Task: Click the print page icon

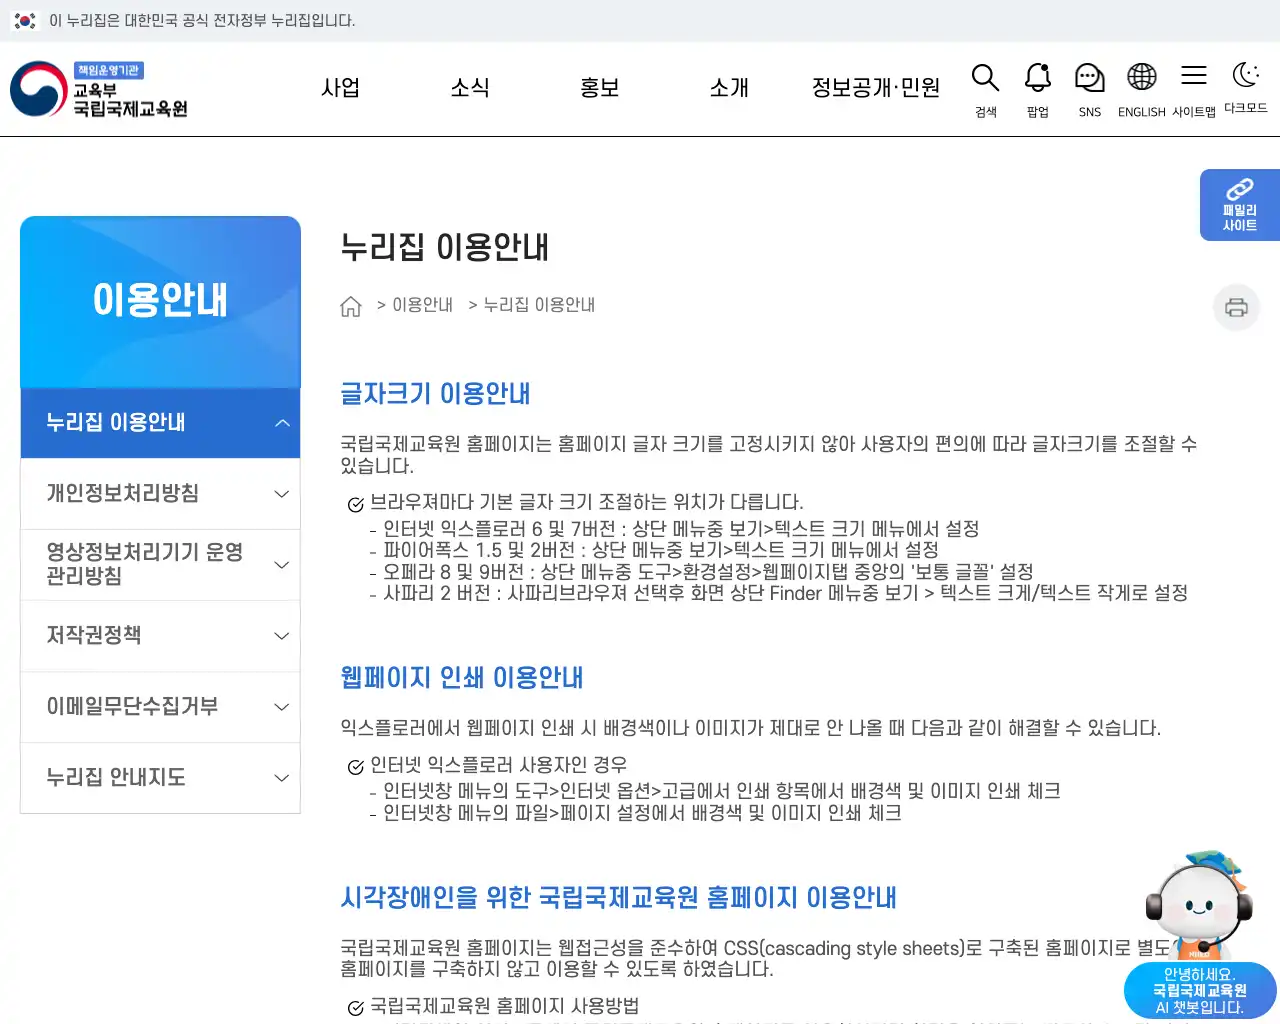Action: point(1236,307)
